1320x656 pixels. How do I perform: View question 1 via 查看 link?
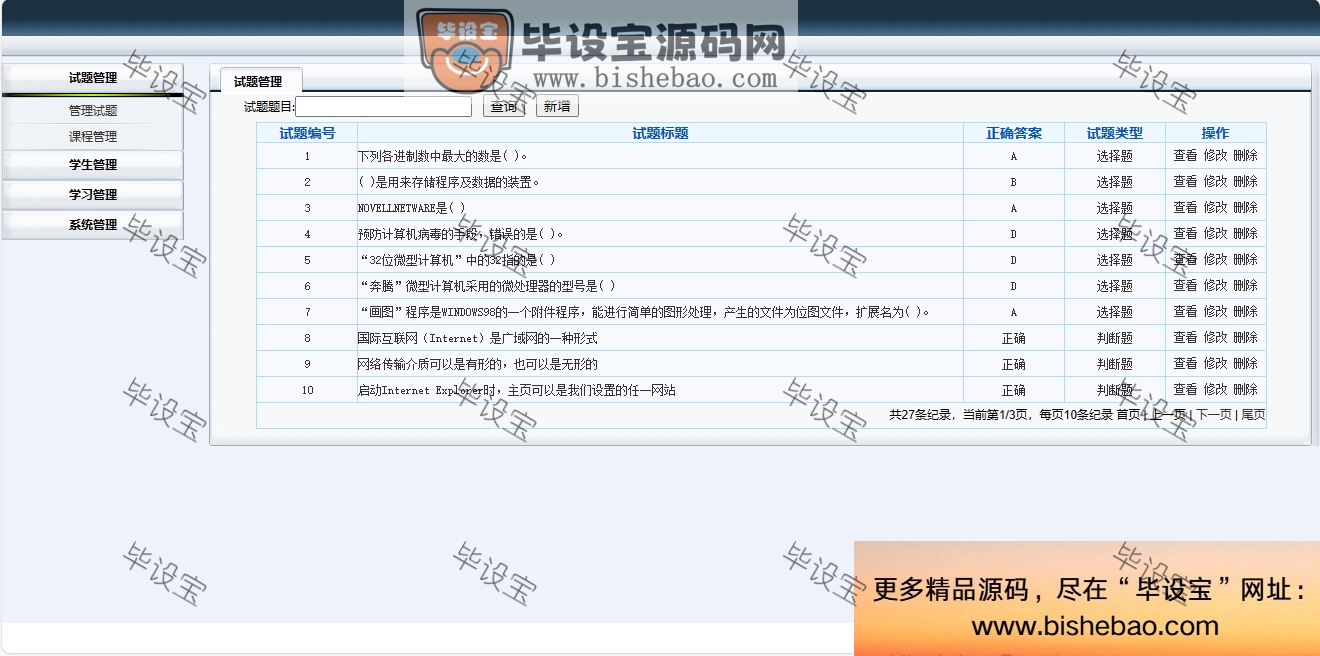(1185, 156)
